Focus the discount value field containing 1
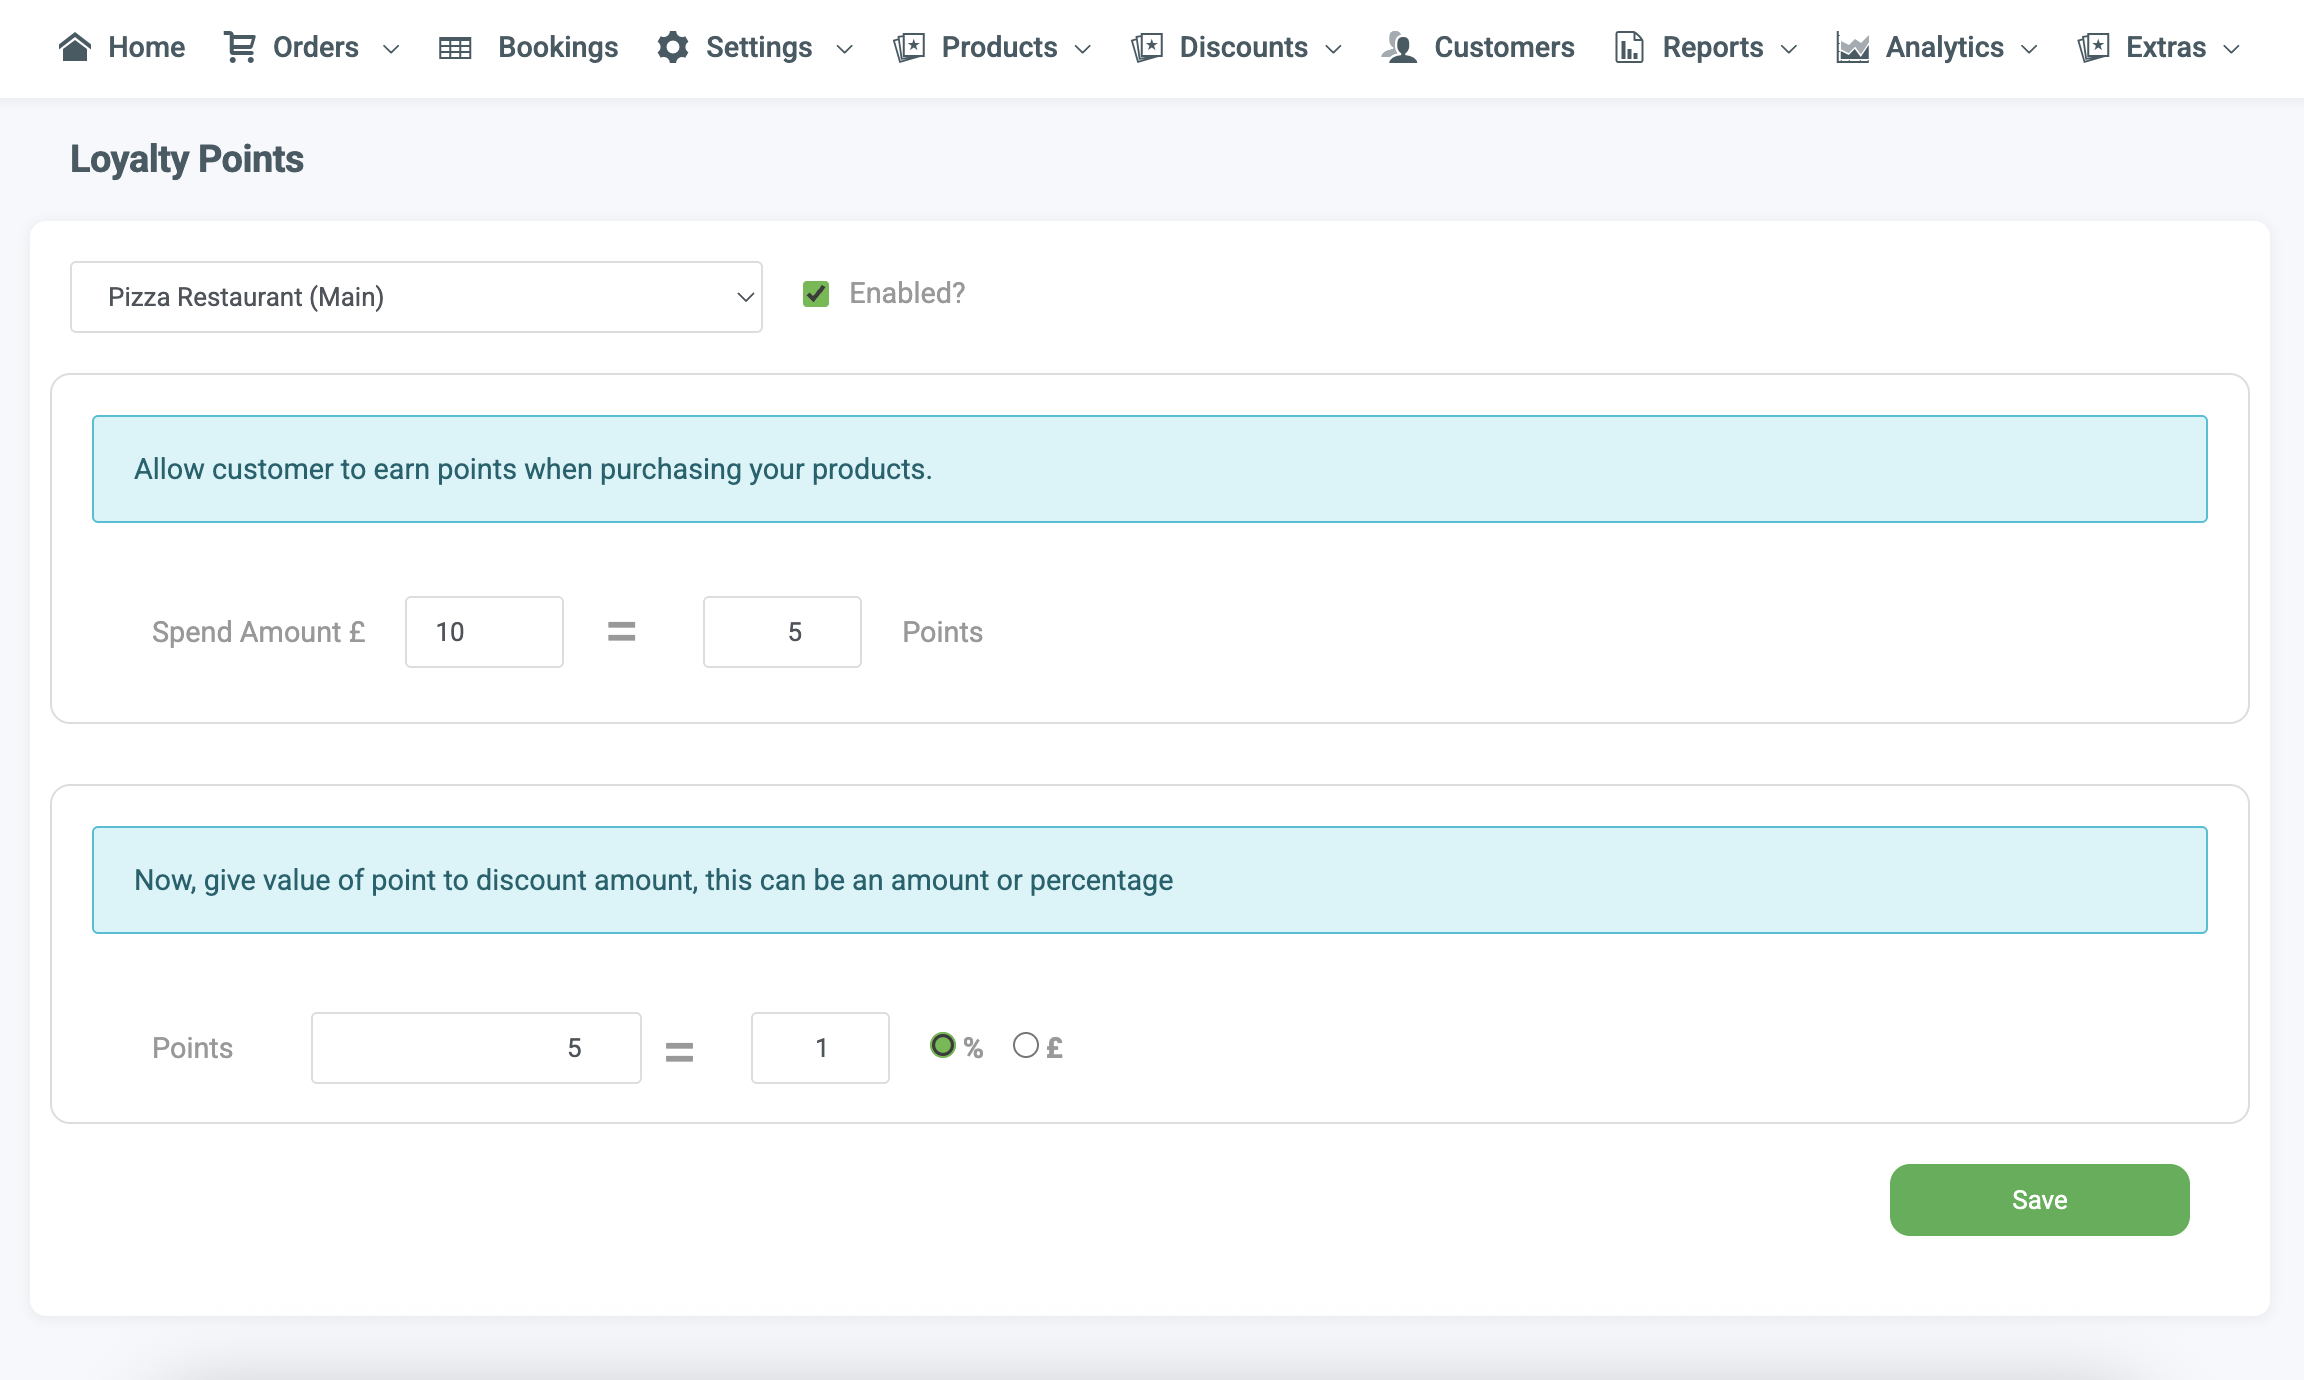2304x1380 pixels. pos(820,1048)
